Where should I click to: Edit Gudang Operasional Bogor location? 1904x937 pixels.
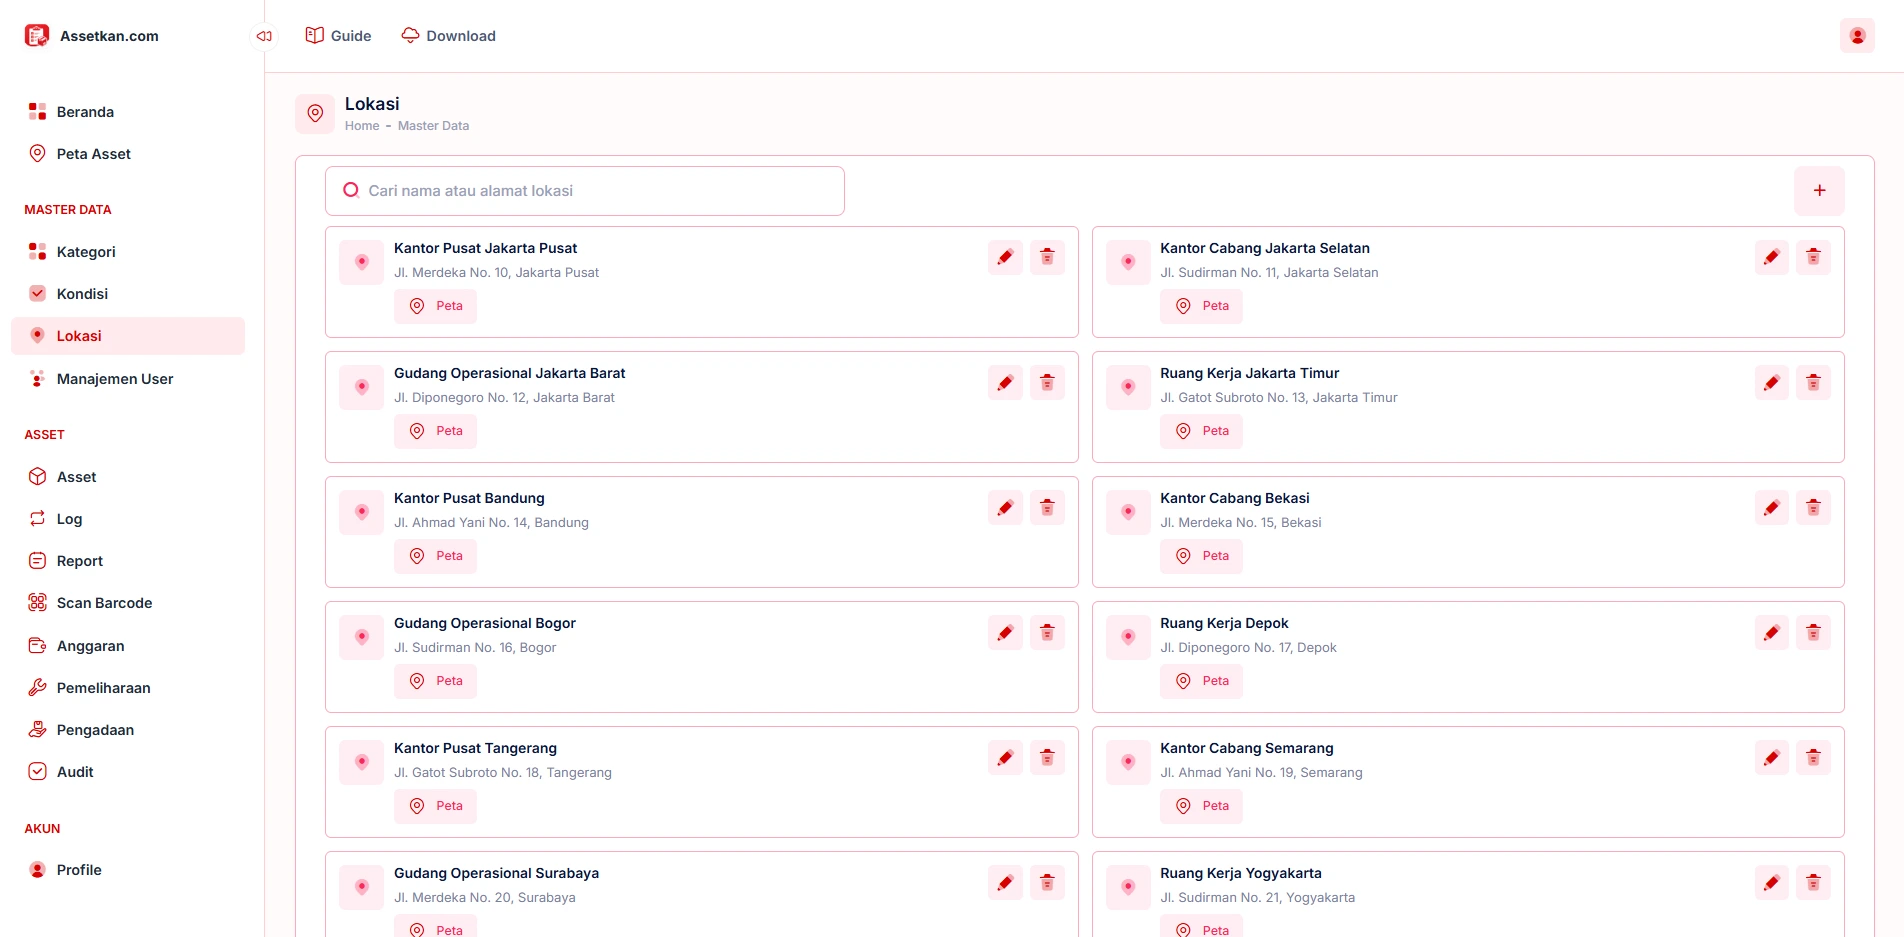1005,633
